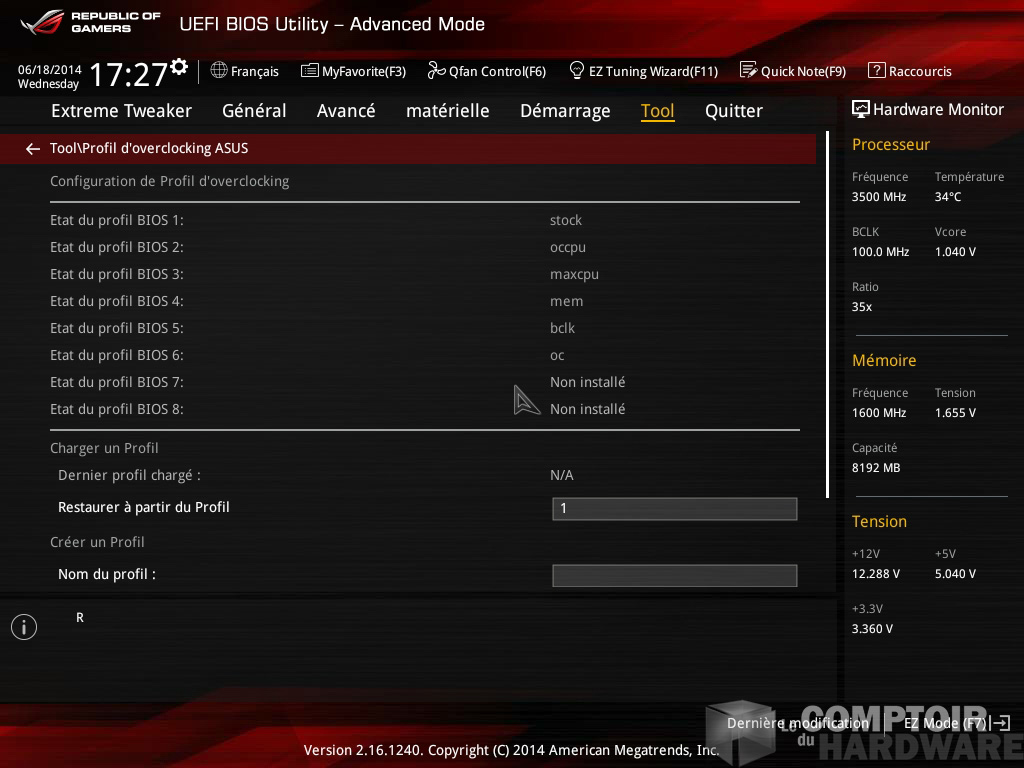1024x768 pixels.
Task: Click the Dernier profil chargé label
Action: pos(129,475)
